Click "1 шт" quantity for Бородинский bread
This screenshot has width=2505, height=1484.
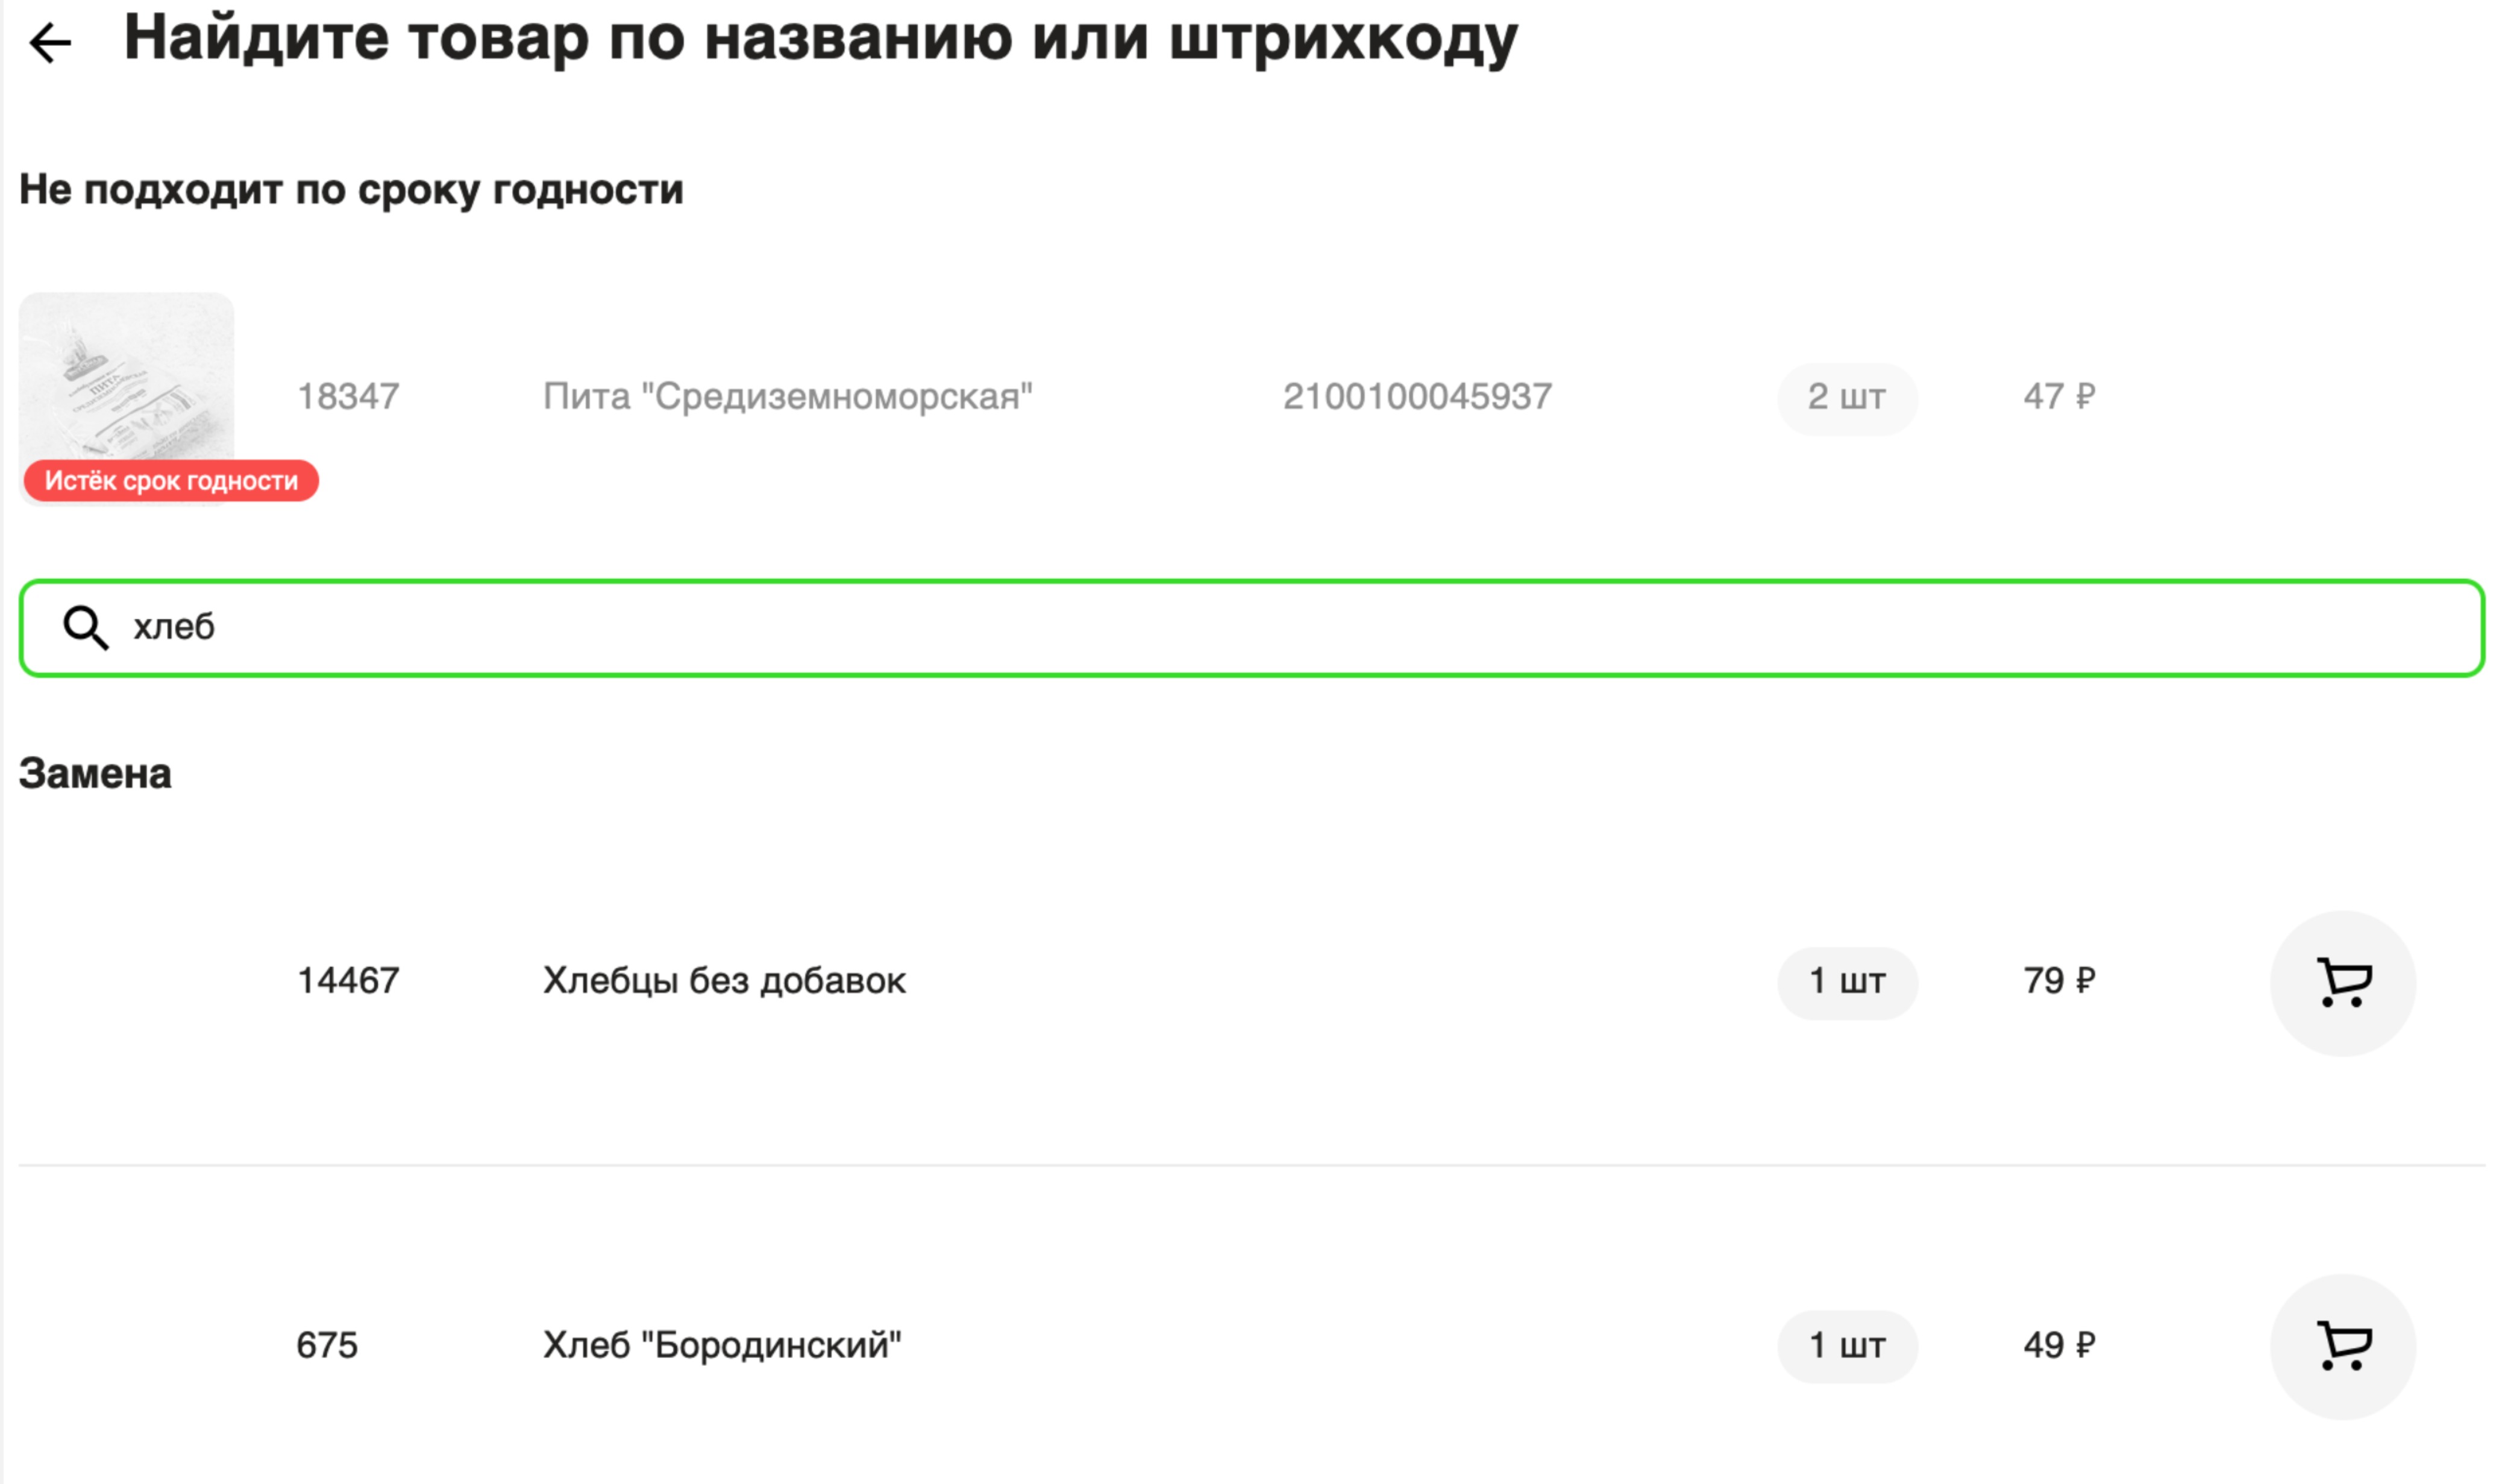coord(1846,1346)
